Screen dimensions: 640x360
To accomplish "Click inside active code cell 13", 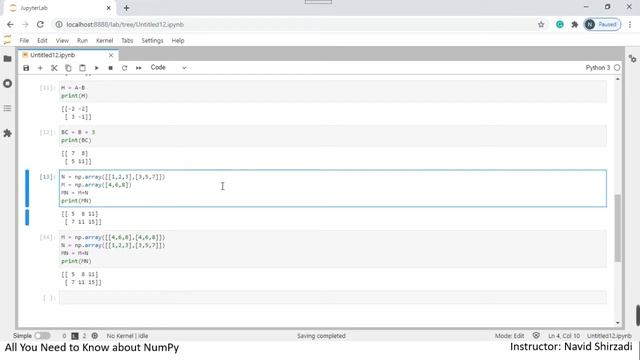I will pyautogui.click(x=333, y=189).
